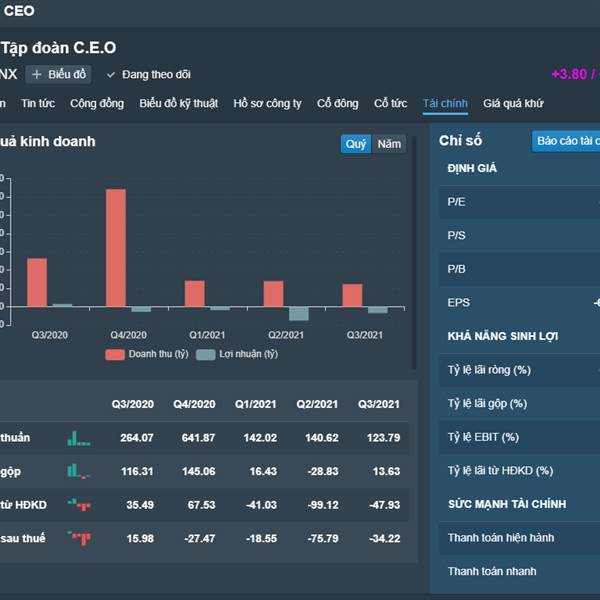Click sparkline icon in the thuần revenue row
600x600 pixels.
coord(79,438)
